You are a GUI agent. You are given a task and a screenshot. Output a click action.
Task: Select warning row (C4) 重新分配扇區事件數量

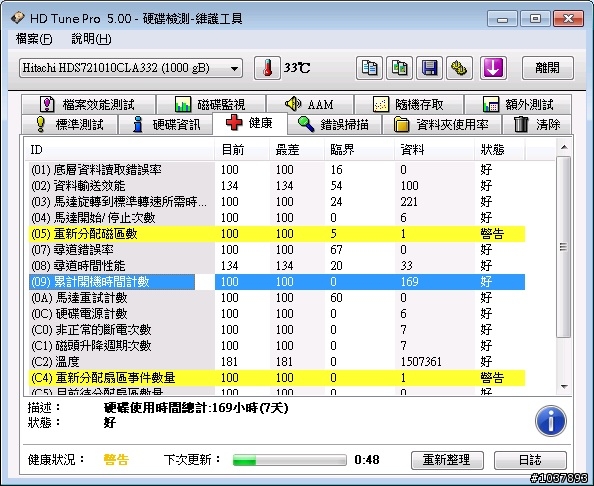click(x=277, y=378)
